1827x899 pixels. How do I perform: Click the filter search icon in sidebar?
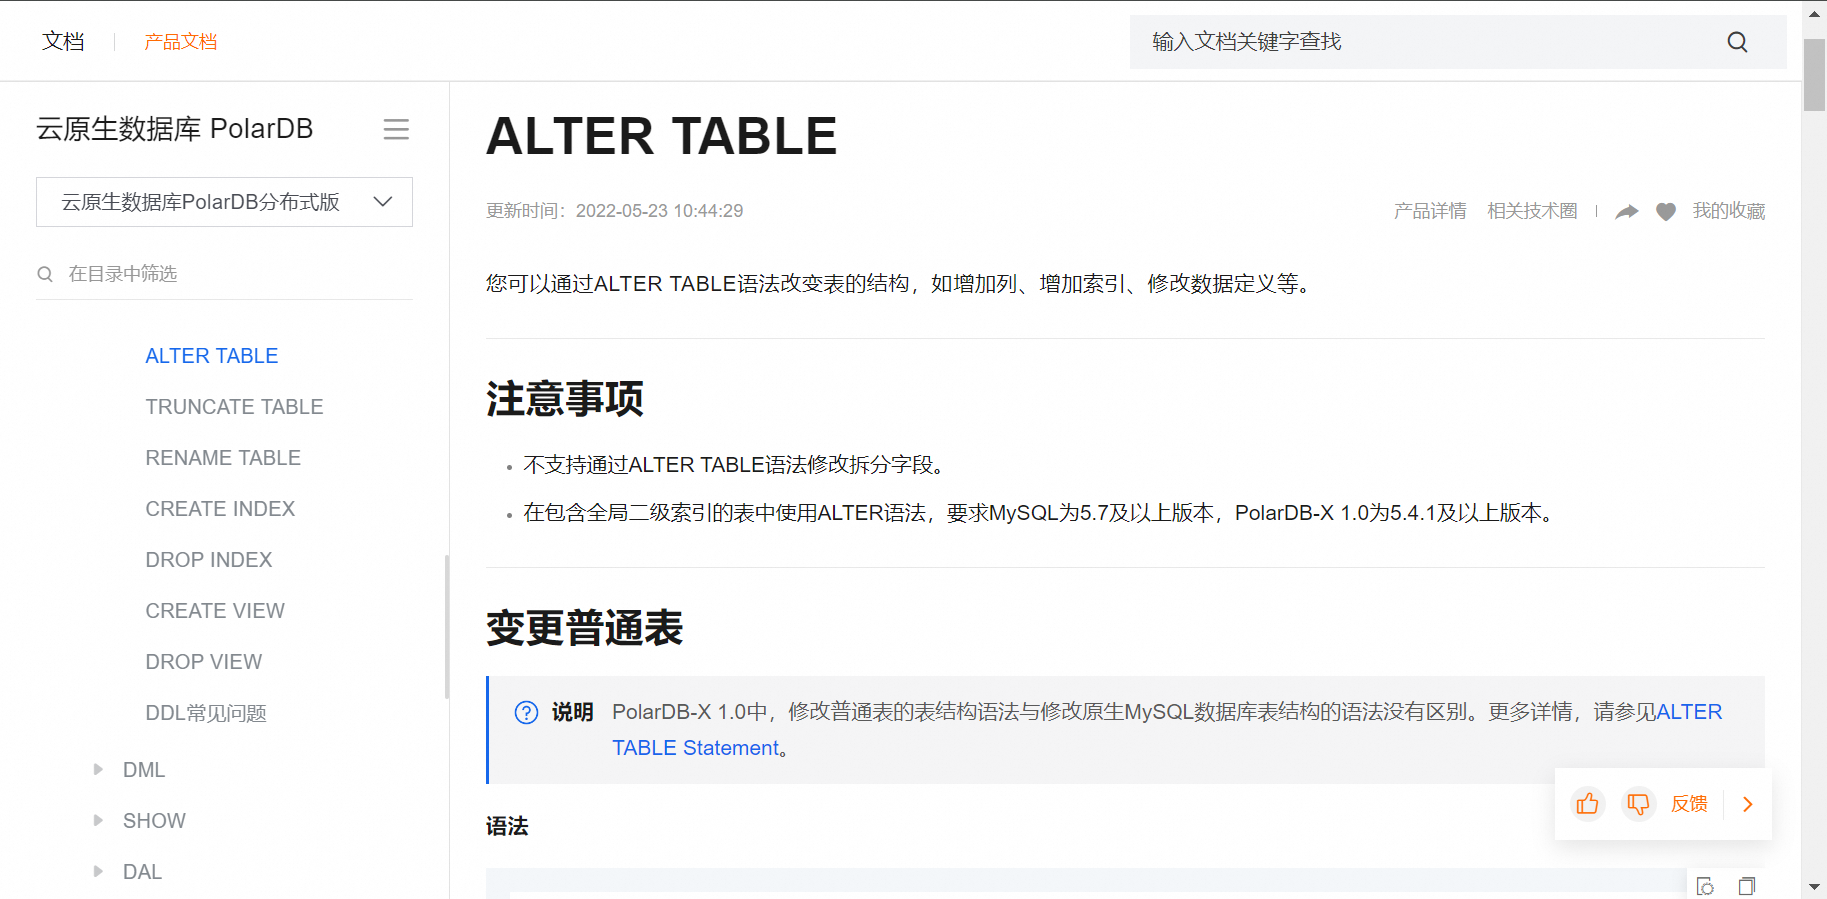[45, 274]
